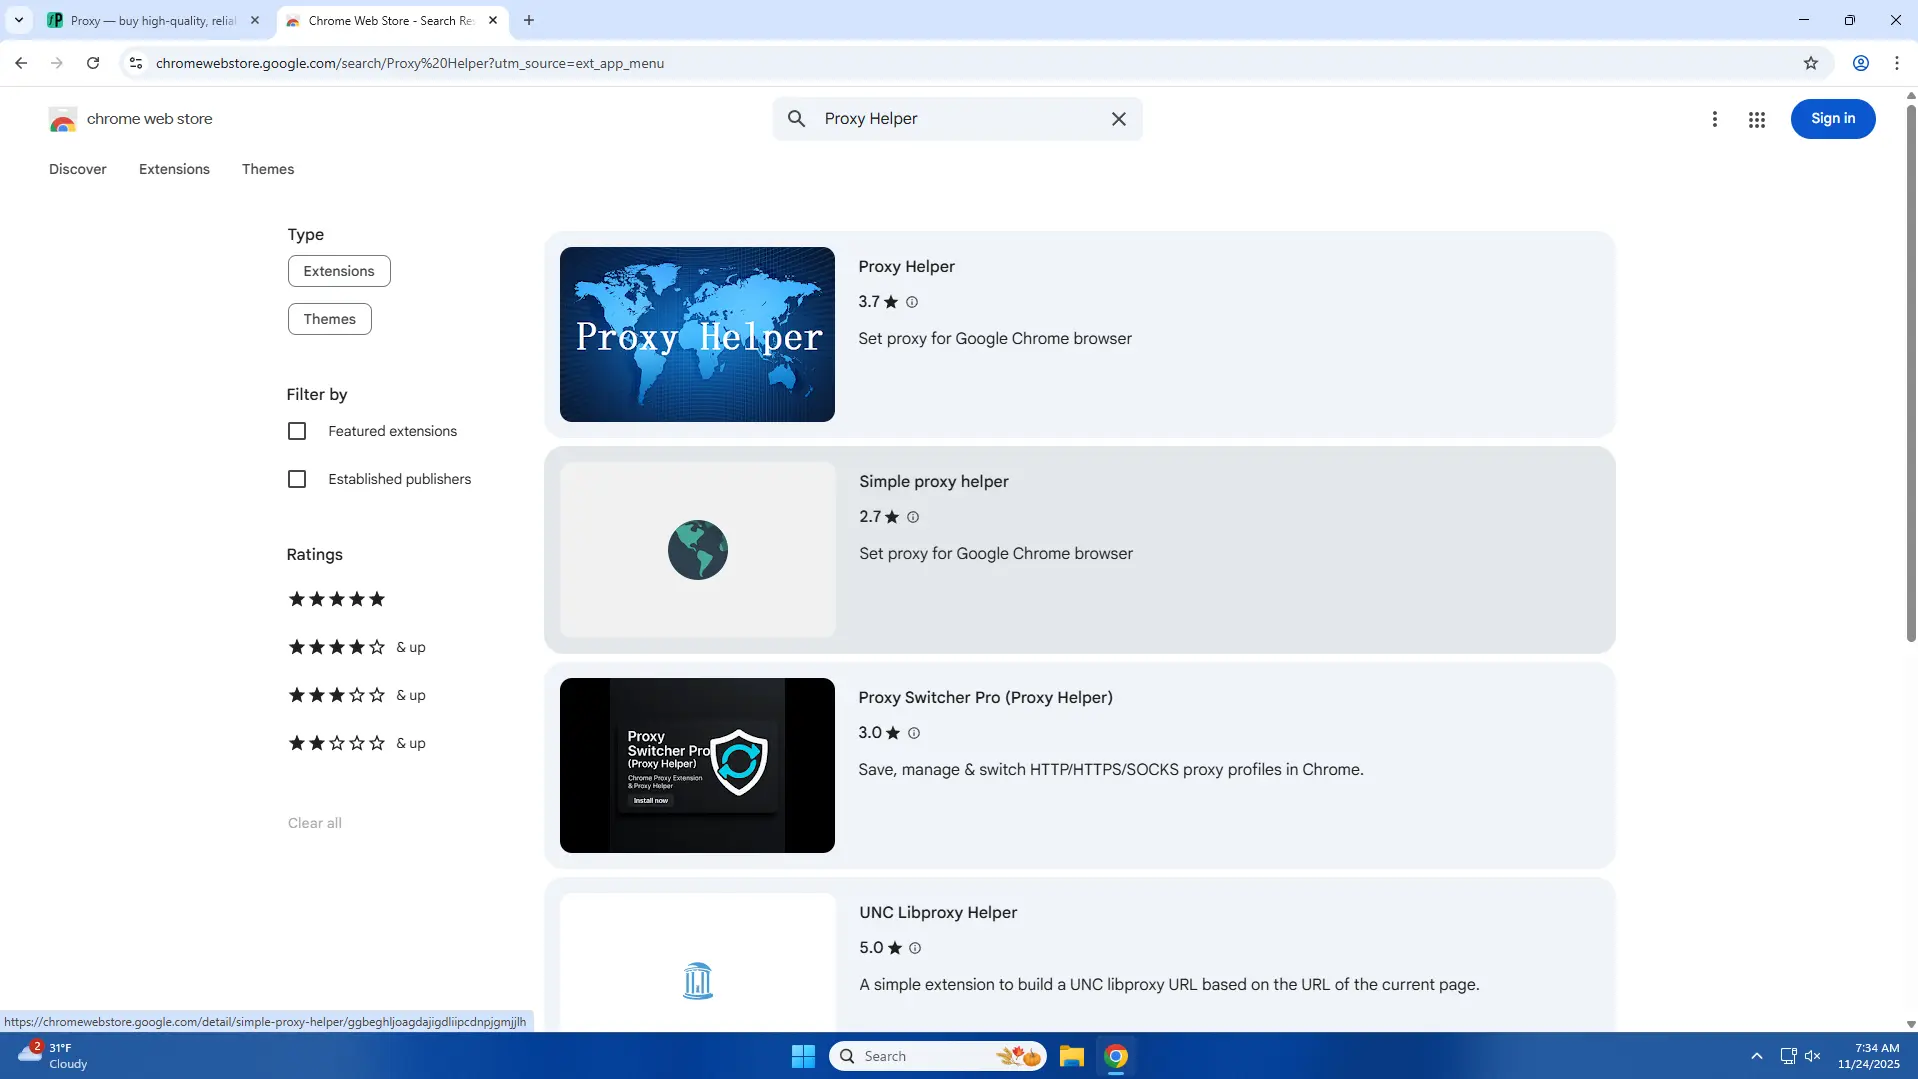Open File Explorer from the taskbar
Image resolution: width=1918 pixels, height=1079 pixels.
click(x=1072, y=1056)
